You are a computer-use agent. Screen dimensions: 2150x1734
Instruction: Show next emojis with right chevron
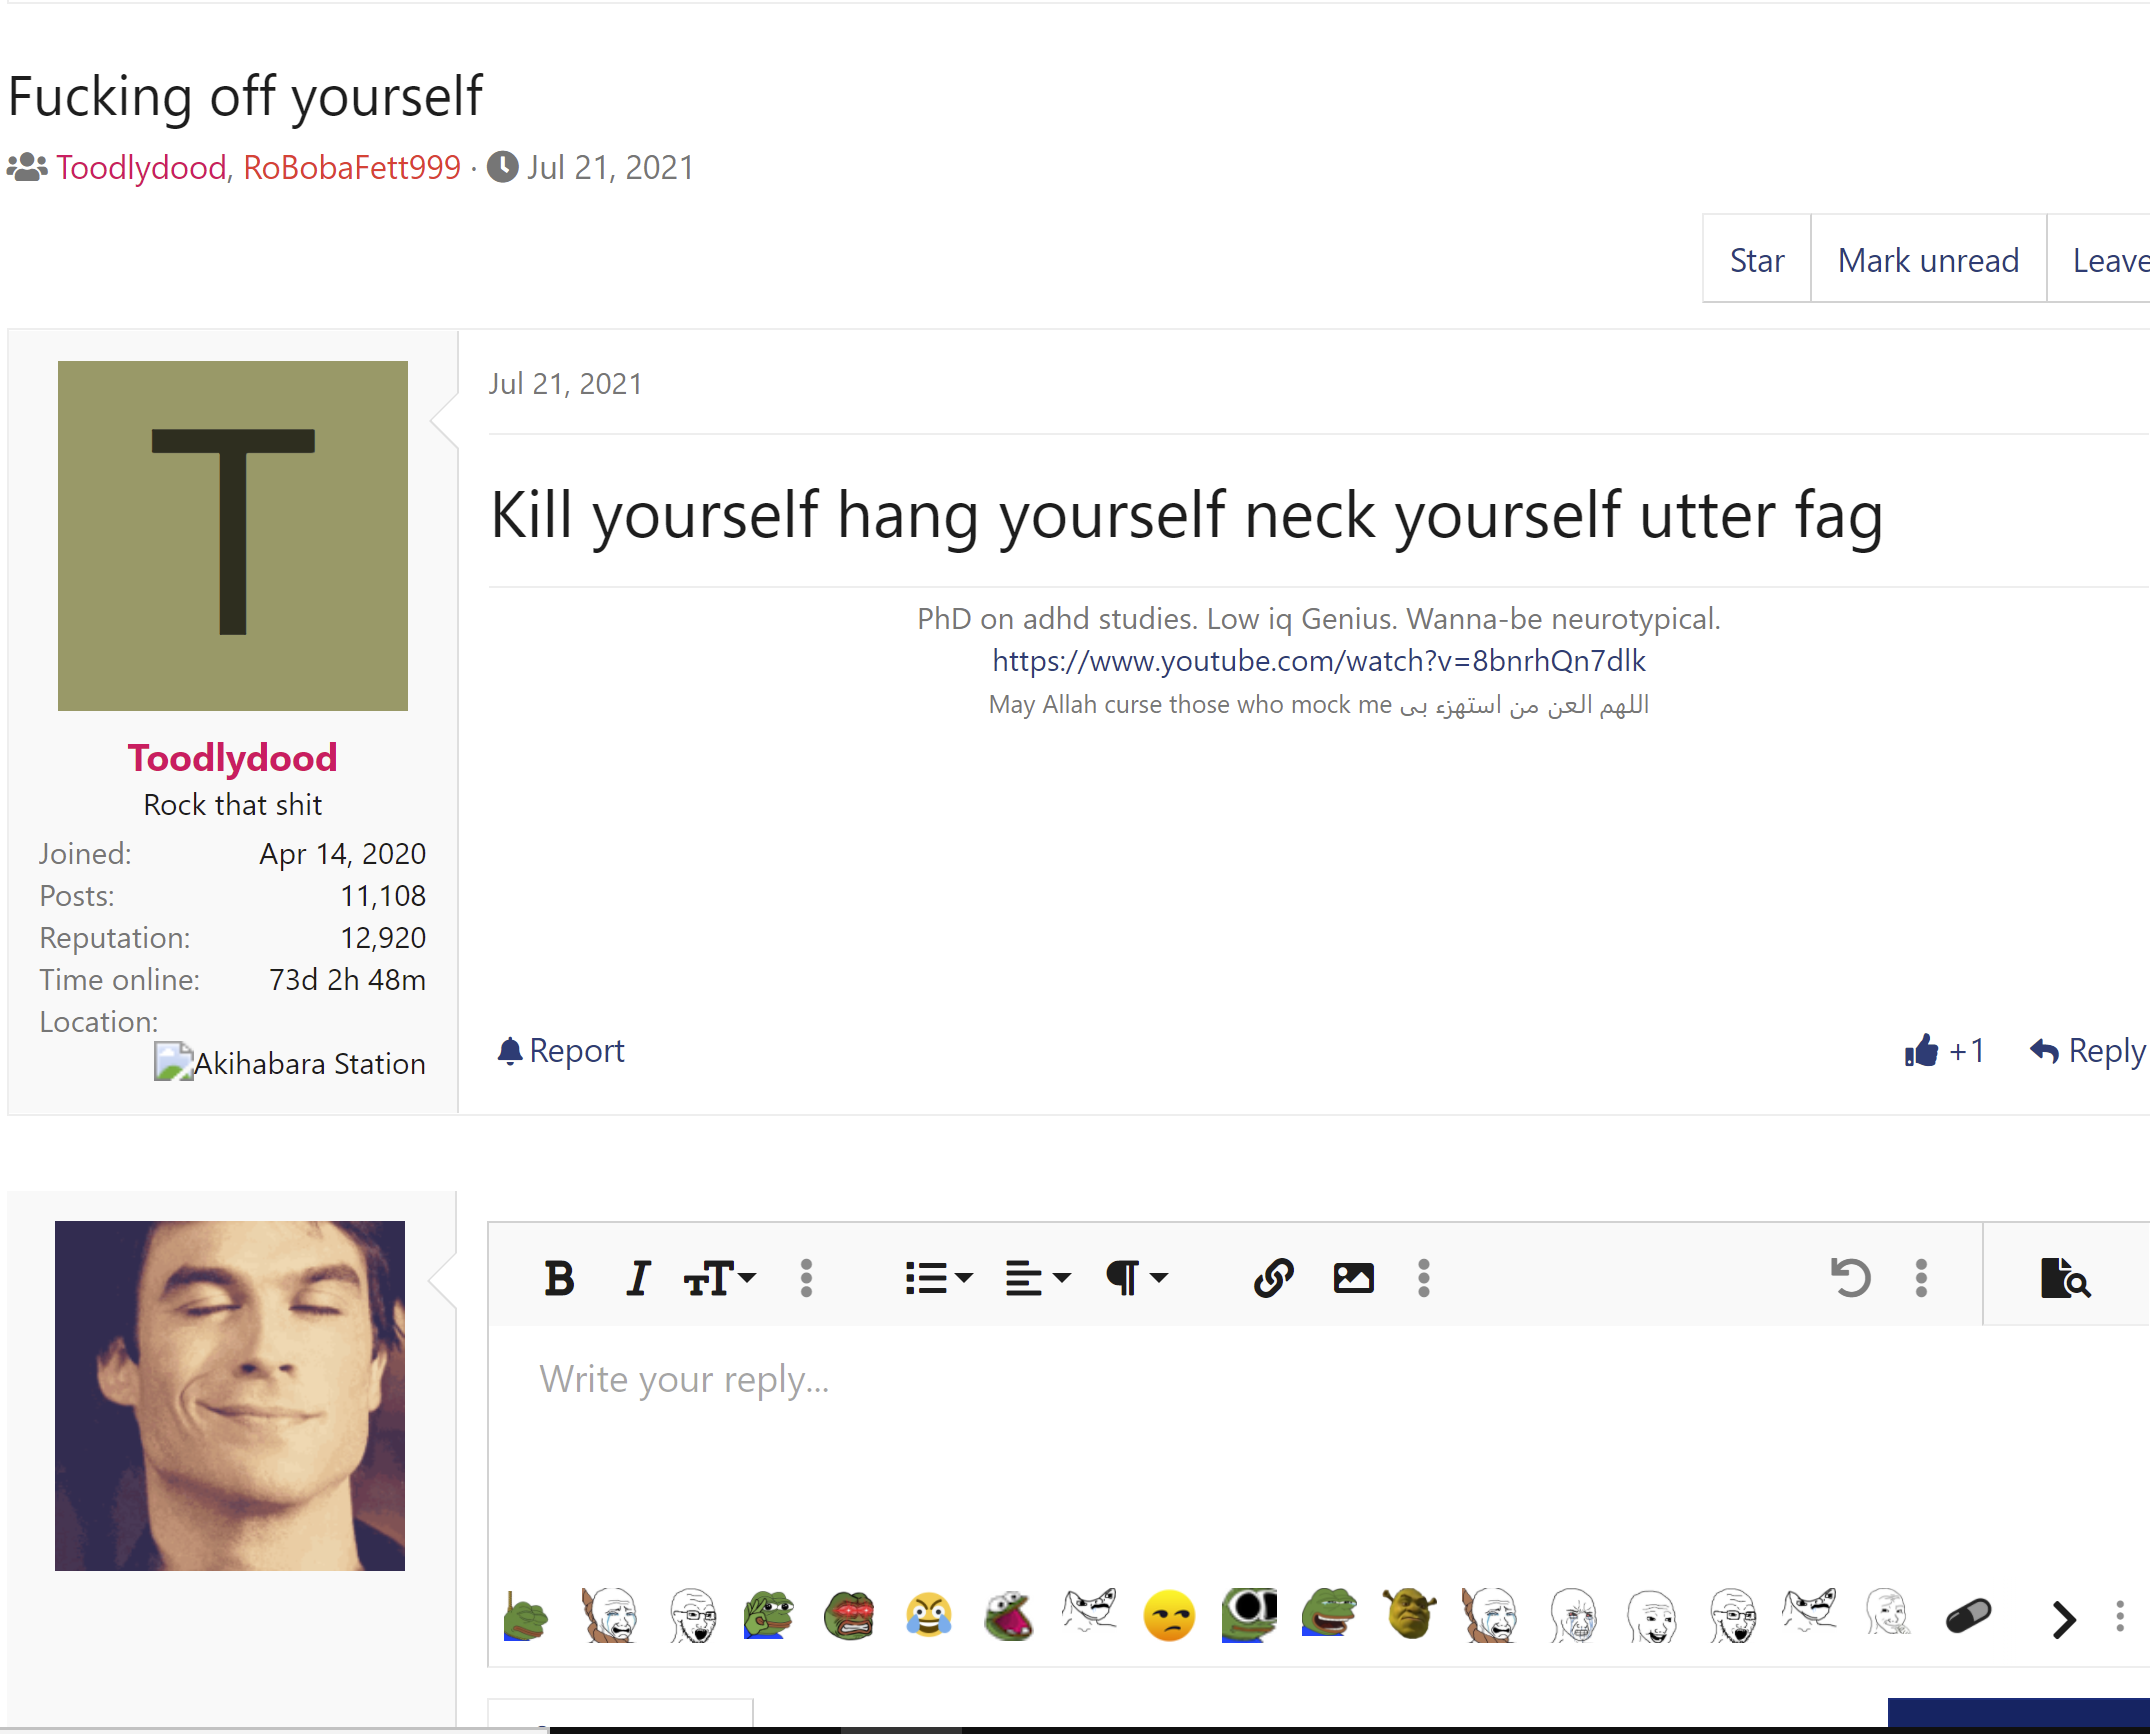coord(2064,1619)
